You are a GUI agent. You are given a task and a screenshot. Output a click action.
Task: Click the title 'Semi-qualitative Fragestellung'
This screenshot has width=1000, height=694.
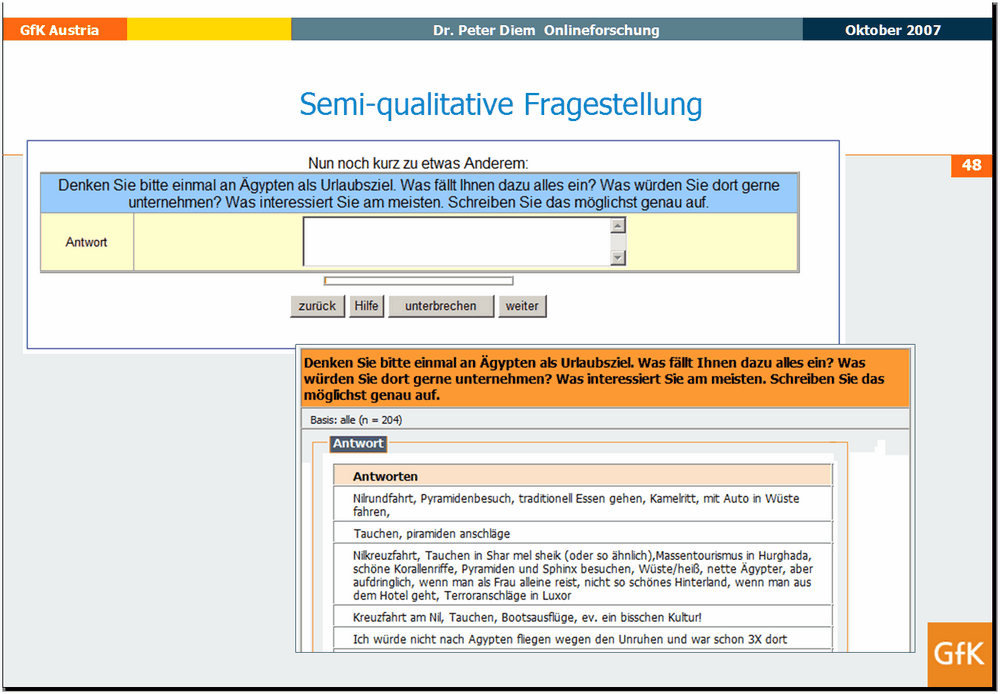point(501,104)
